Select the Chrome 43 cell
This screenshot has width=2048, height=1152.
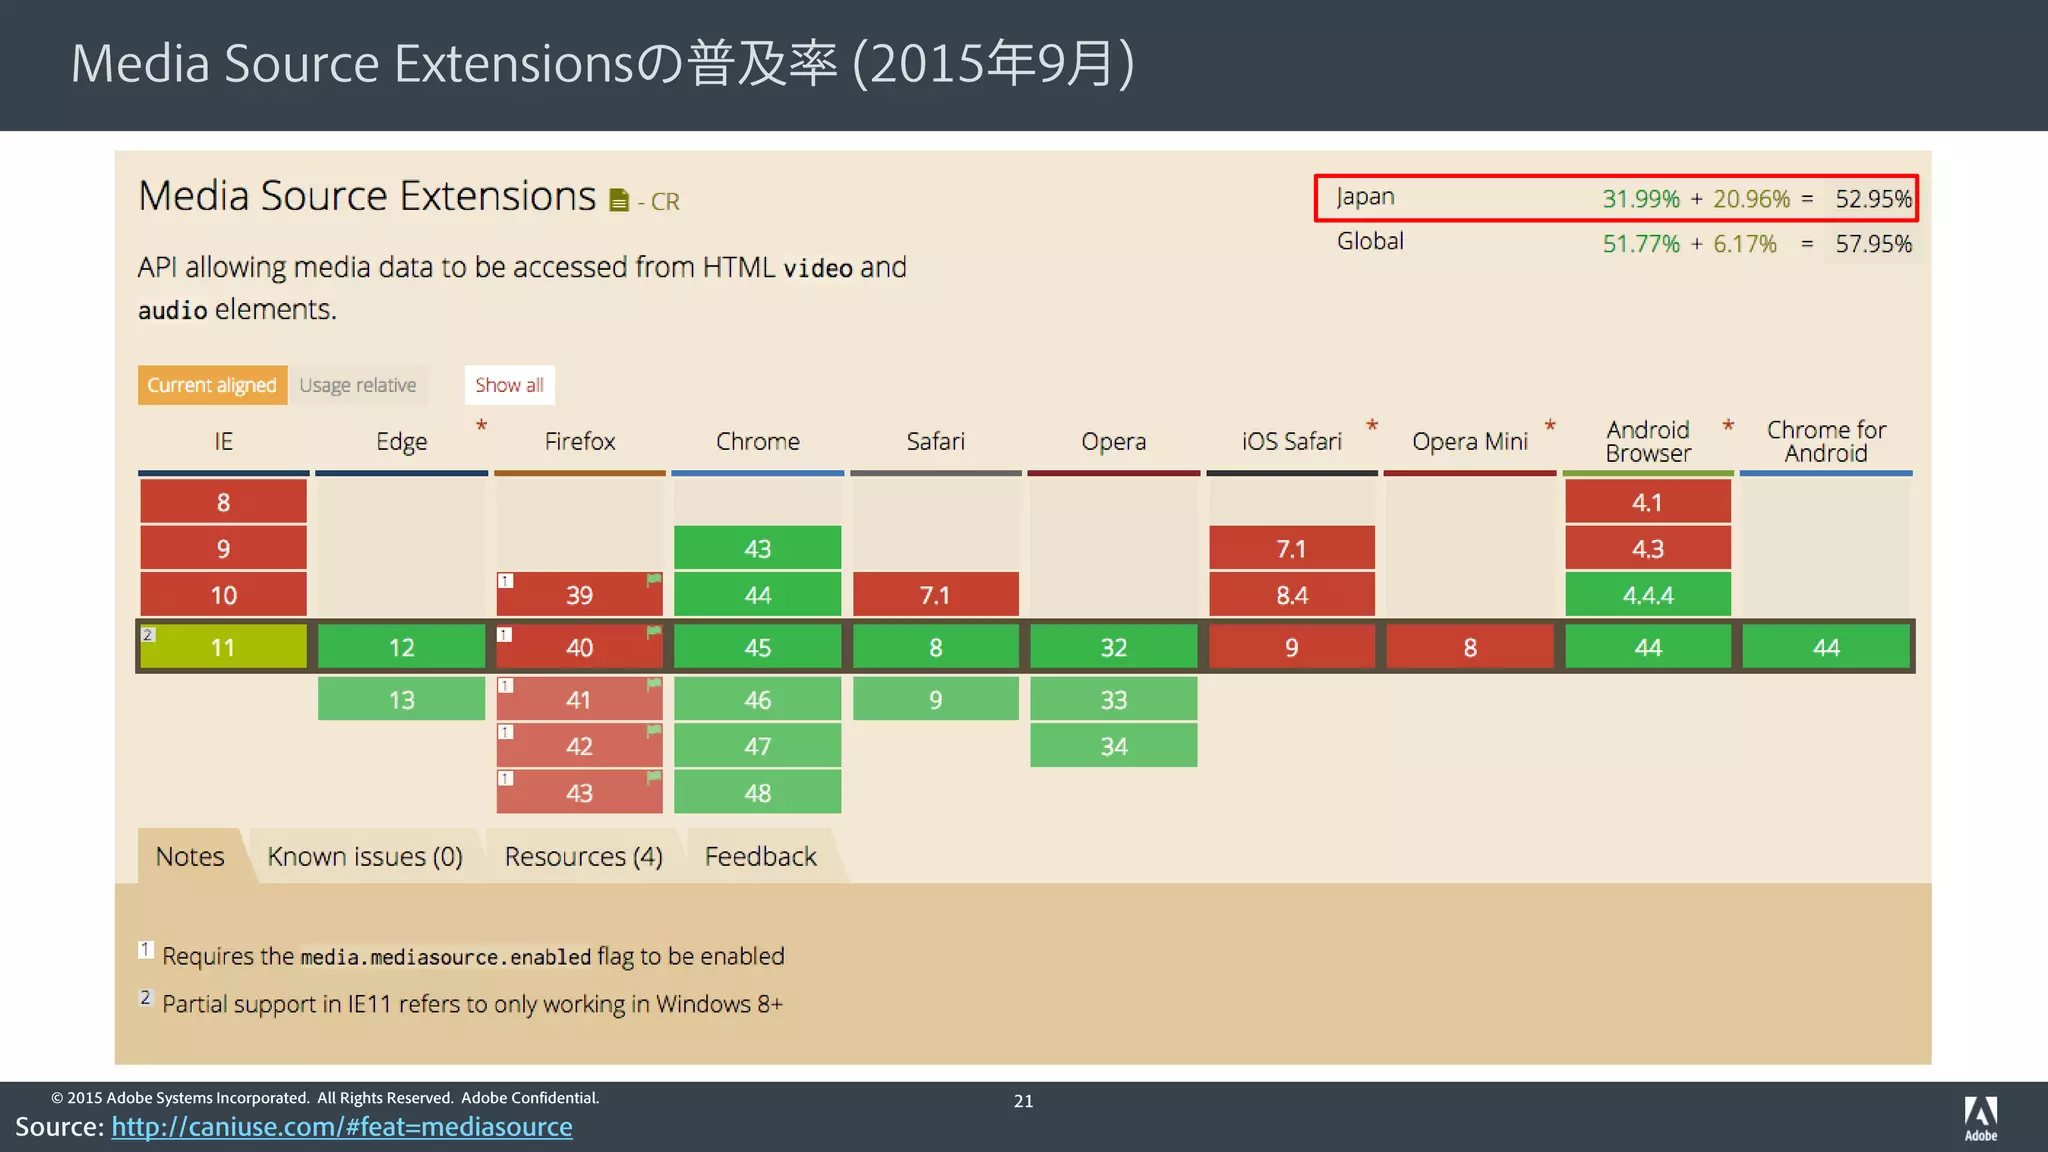click(x=757, y=548)
